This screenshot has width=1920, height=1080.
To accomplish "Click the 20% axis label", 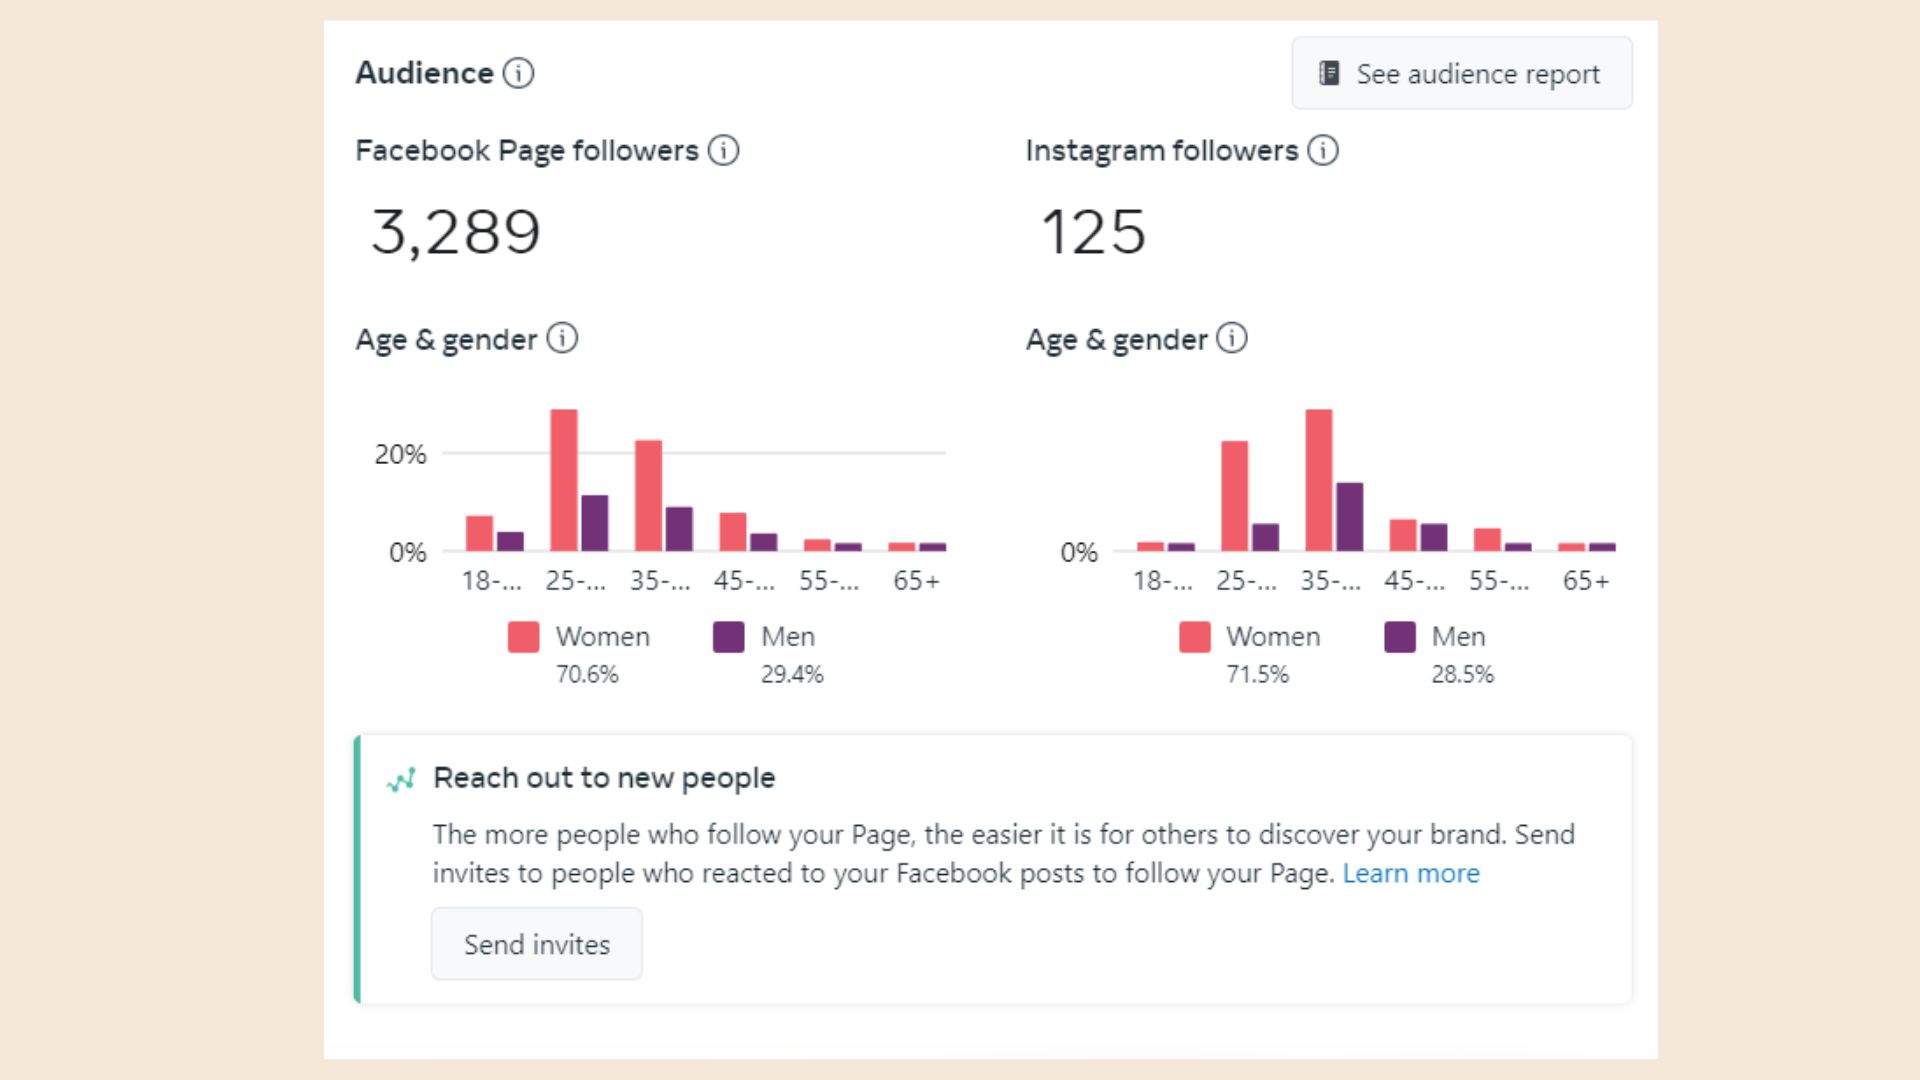I will click(x=400, y=454).
